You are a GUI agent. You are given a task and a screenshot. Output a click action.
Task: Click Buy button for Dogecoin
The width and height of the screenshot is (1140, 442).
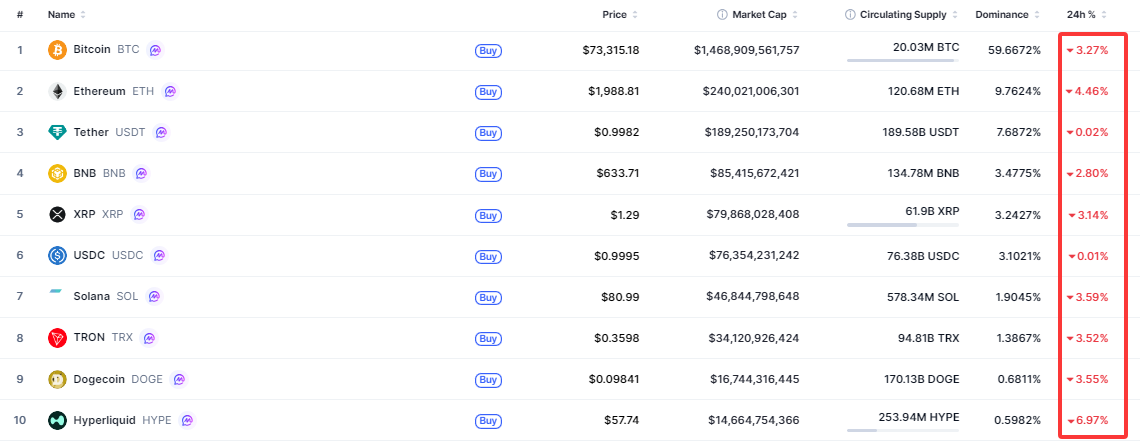[488, 380]
